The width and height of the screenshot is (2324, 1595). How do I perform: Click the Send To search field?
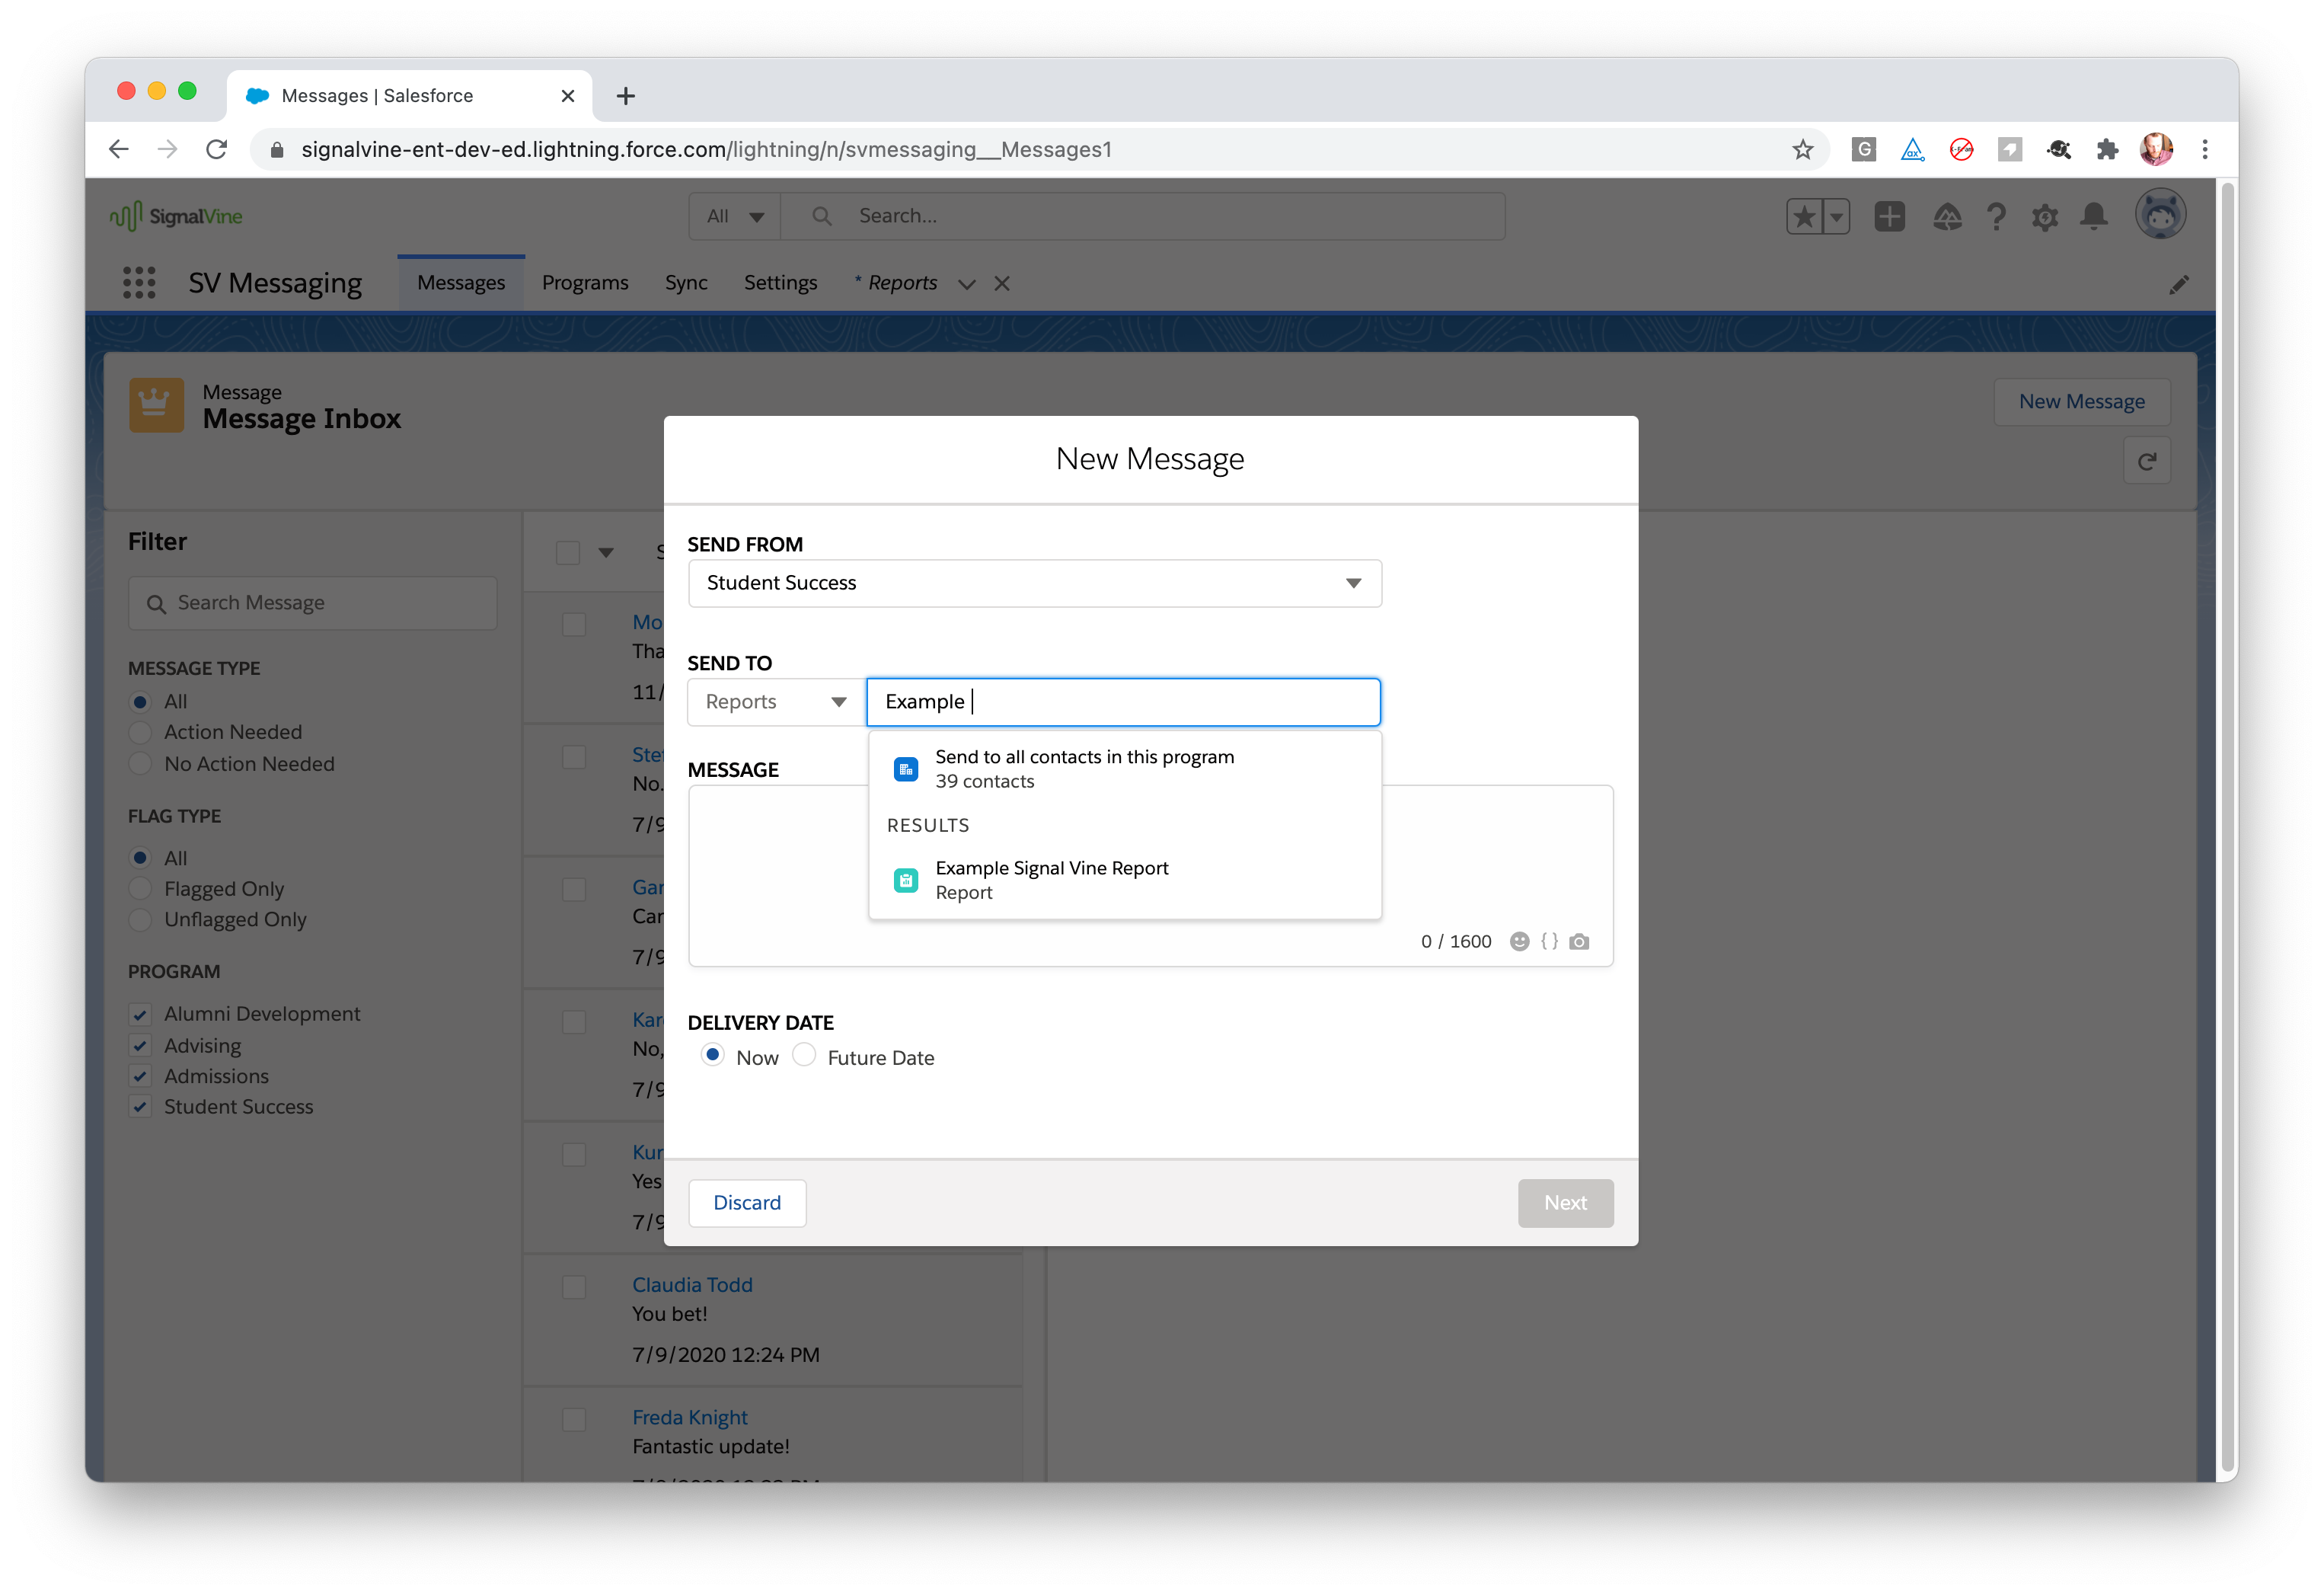click(x=1123, y=702)
